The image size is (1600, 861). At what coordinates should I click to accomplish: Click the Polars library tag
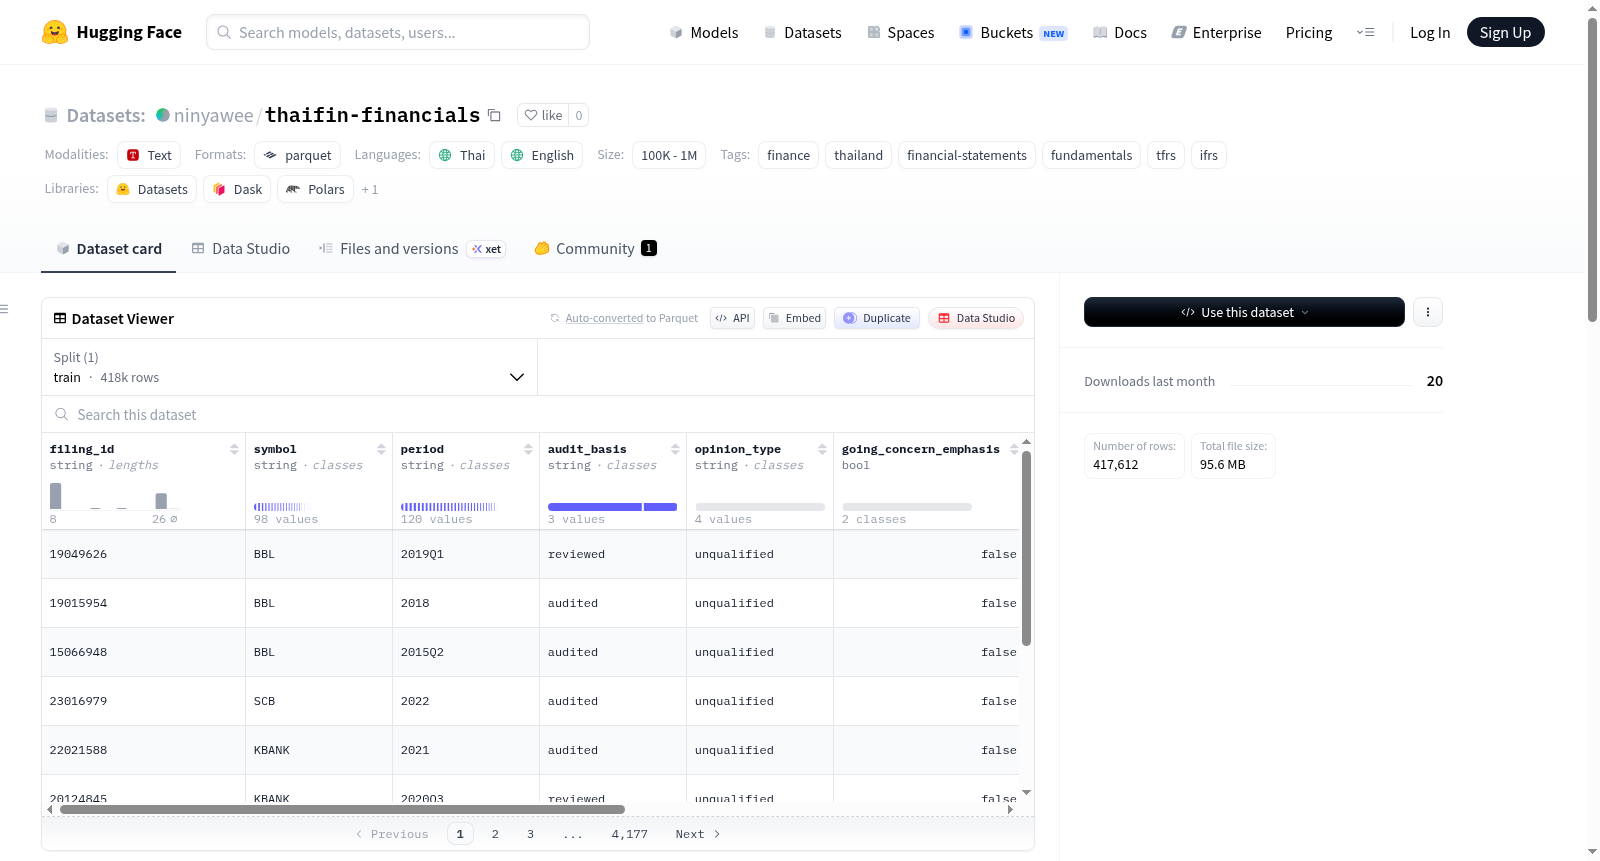315,189
